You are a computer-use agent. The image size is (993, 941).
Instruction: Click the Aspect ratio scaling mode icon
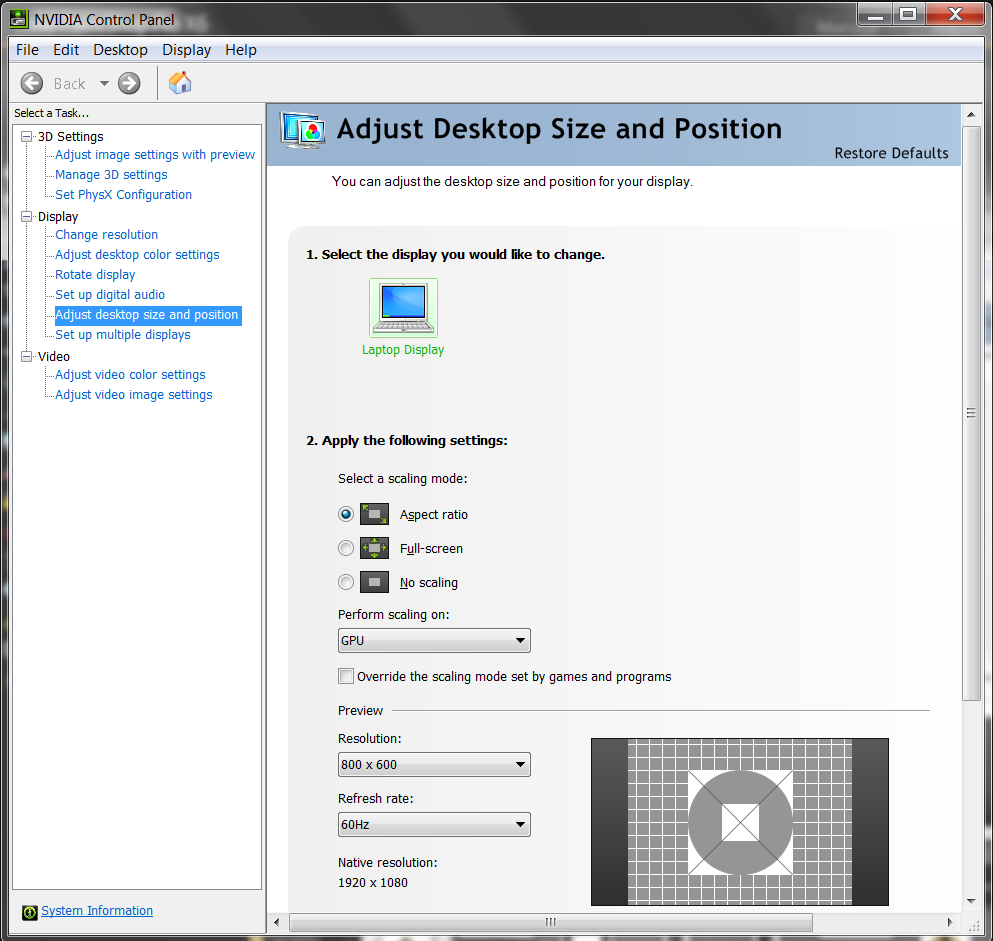click(x=375, y=514)
